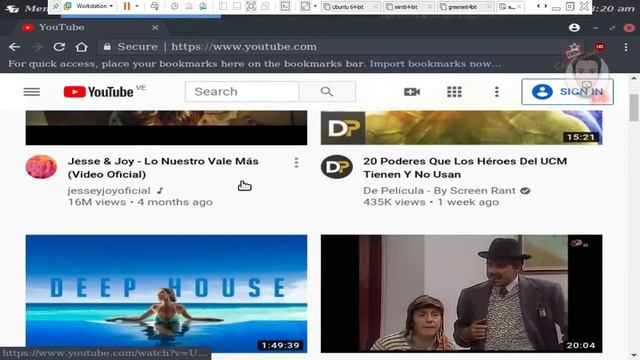
Task: Focus the YouTube Search field
Action: click(242, 91)
